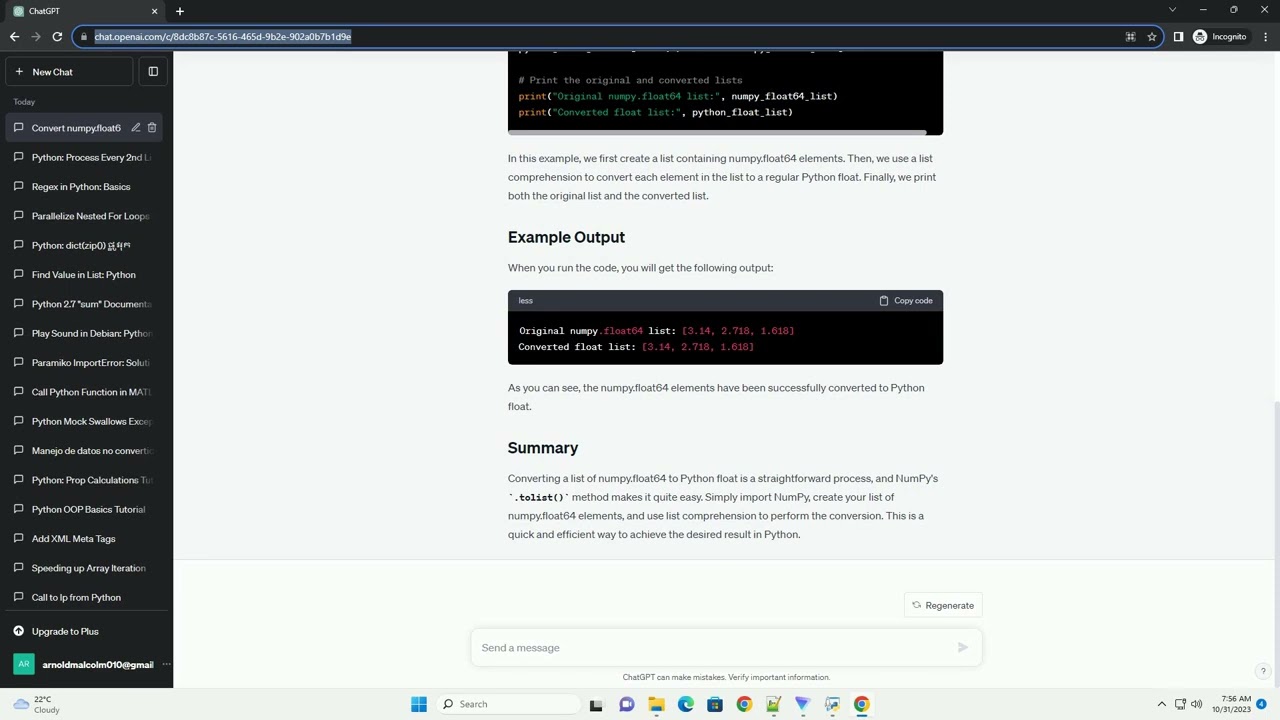Collapse the ChatGPT sidebar panel
The height and width of the screenshot is (720, 1280).
(153, 72)
